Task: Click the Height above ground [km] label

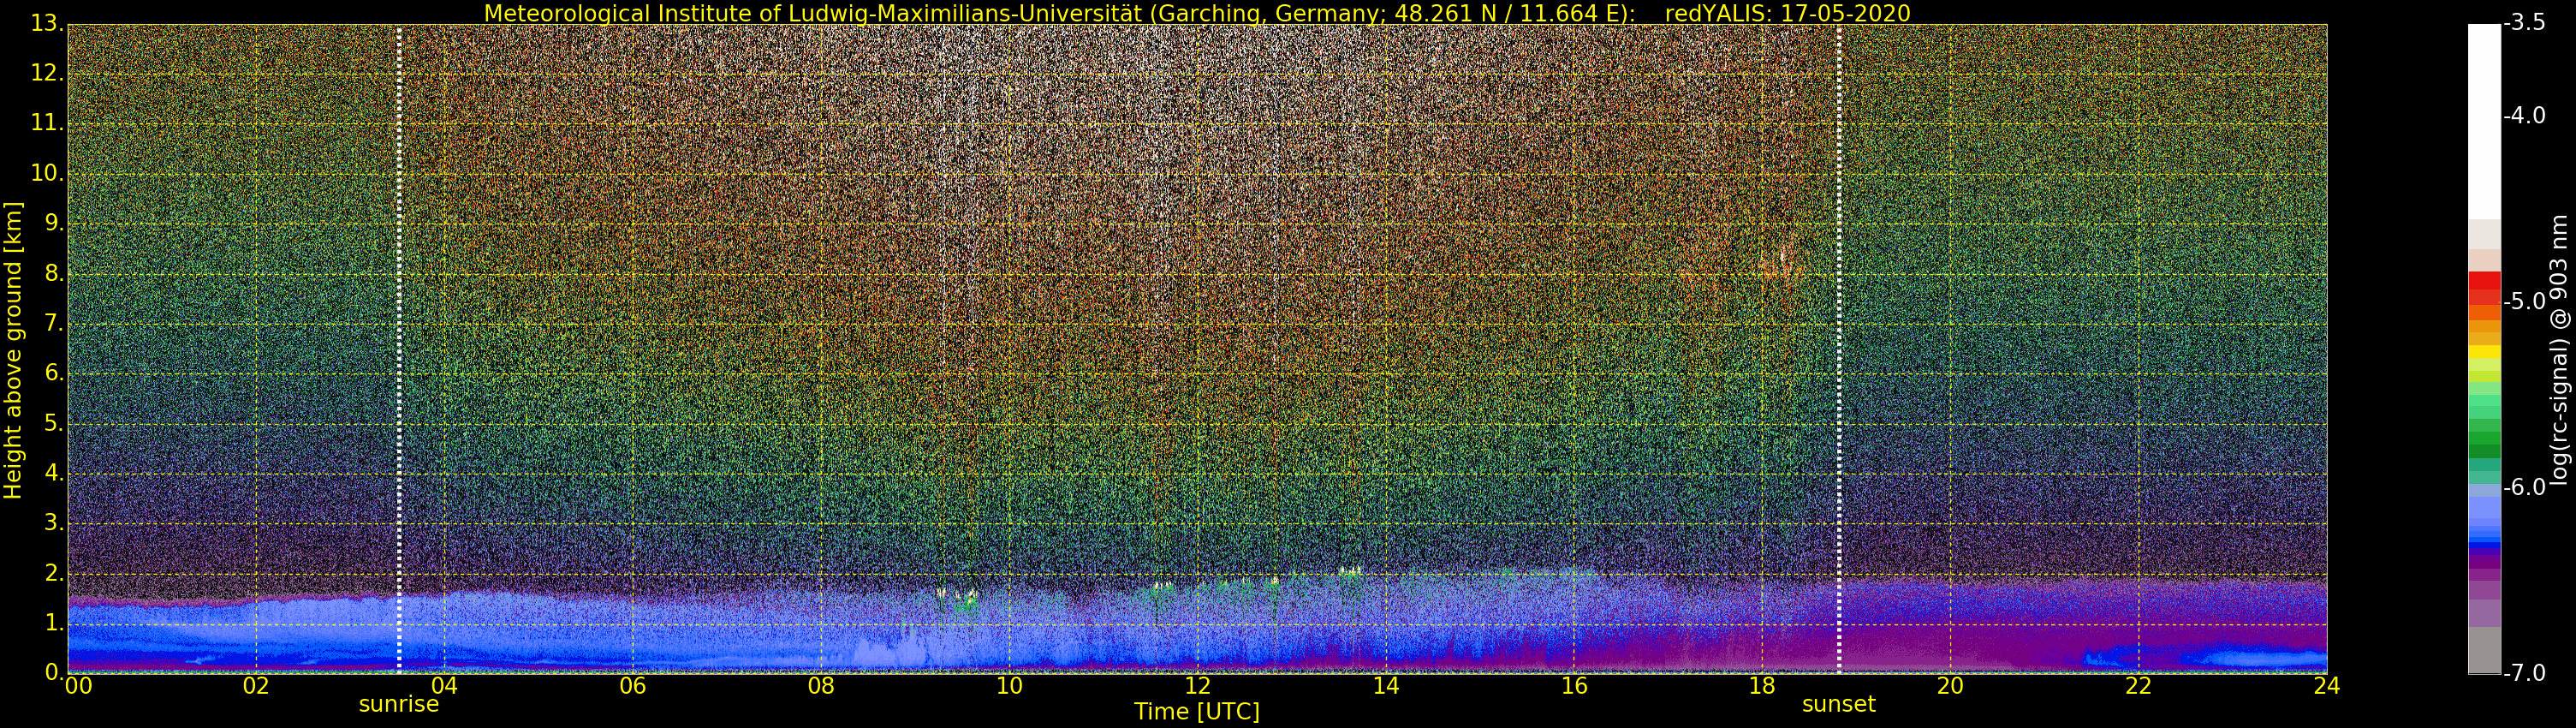Action: (x=13, y=350)
